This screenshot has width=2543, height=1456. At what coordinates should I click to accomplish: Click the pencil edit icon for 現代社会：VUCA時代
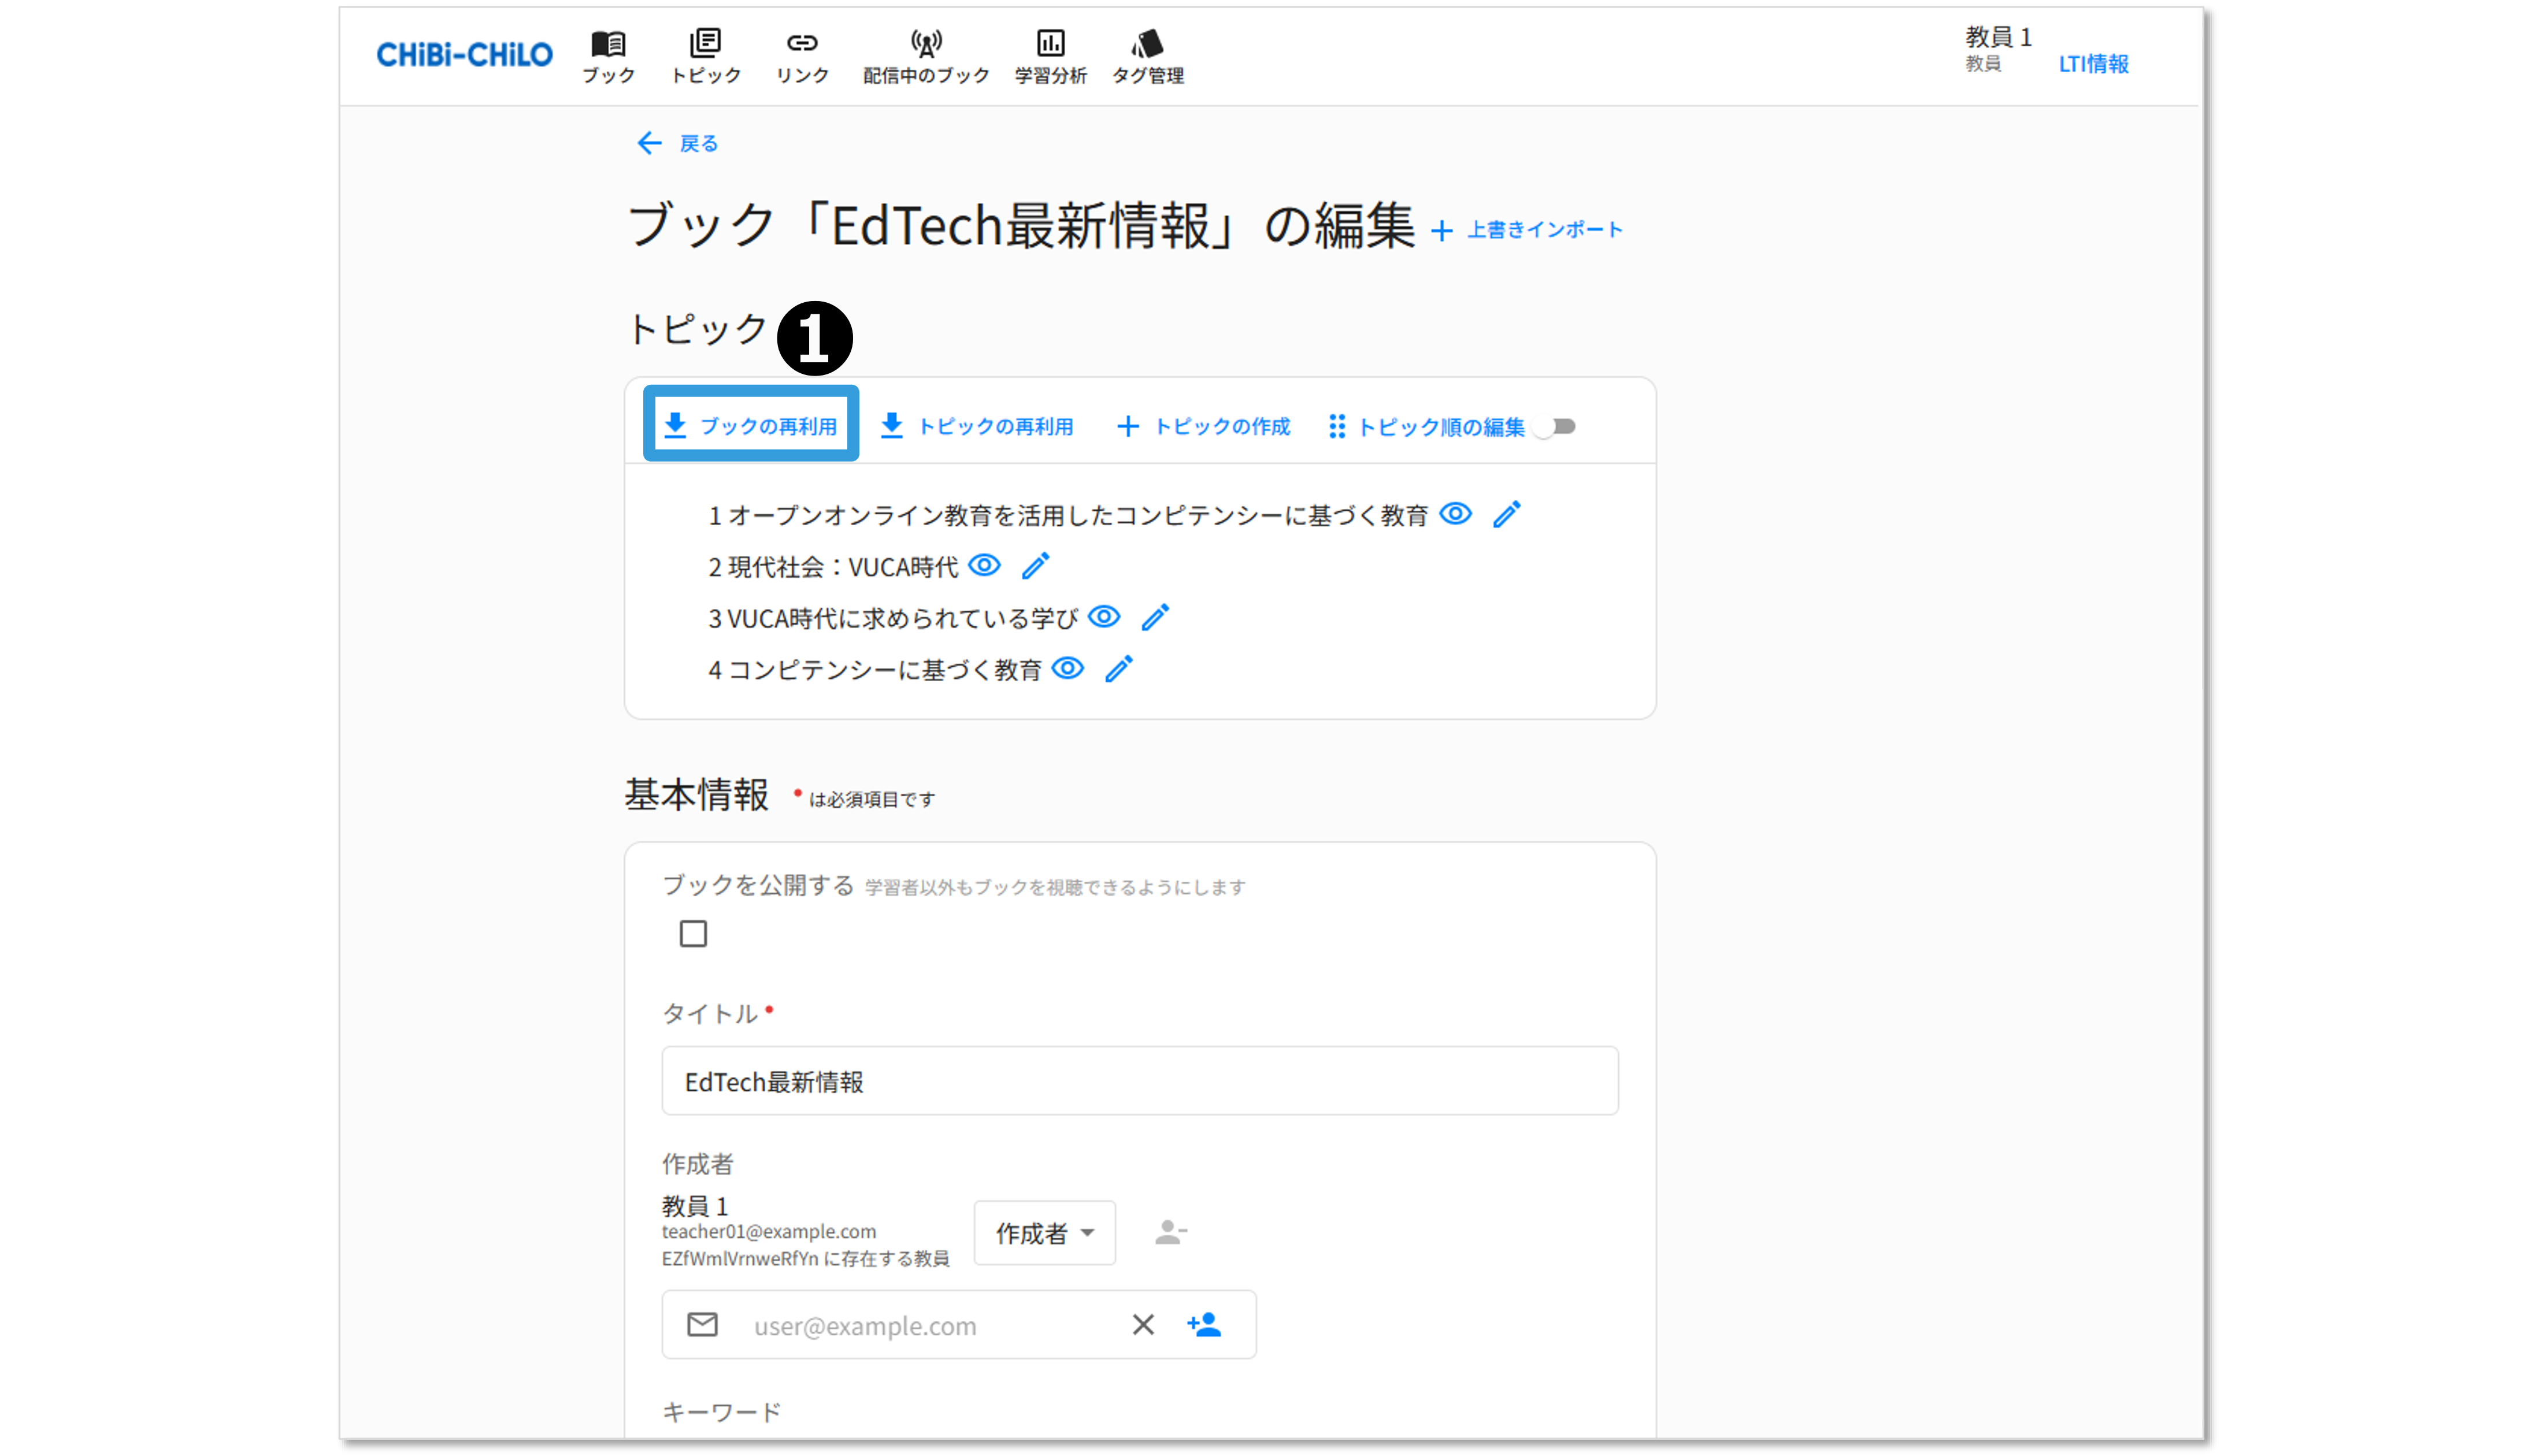[x=1035, y=566]
